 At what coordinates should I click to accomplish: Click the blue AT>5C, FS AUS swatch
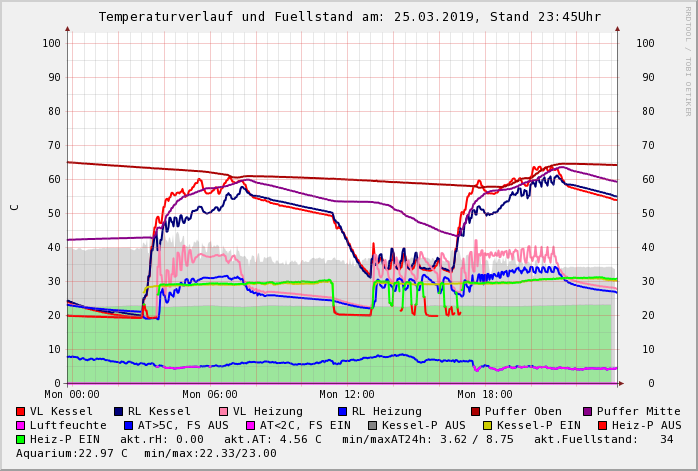(x=129, y=426)
